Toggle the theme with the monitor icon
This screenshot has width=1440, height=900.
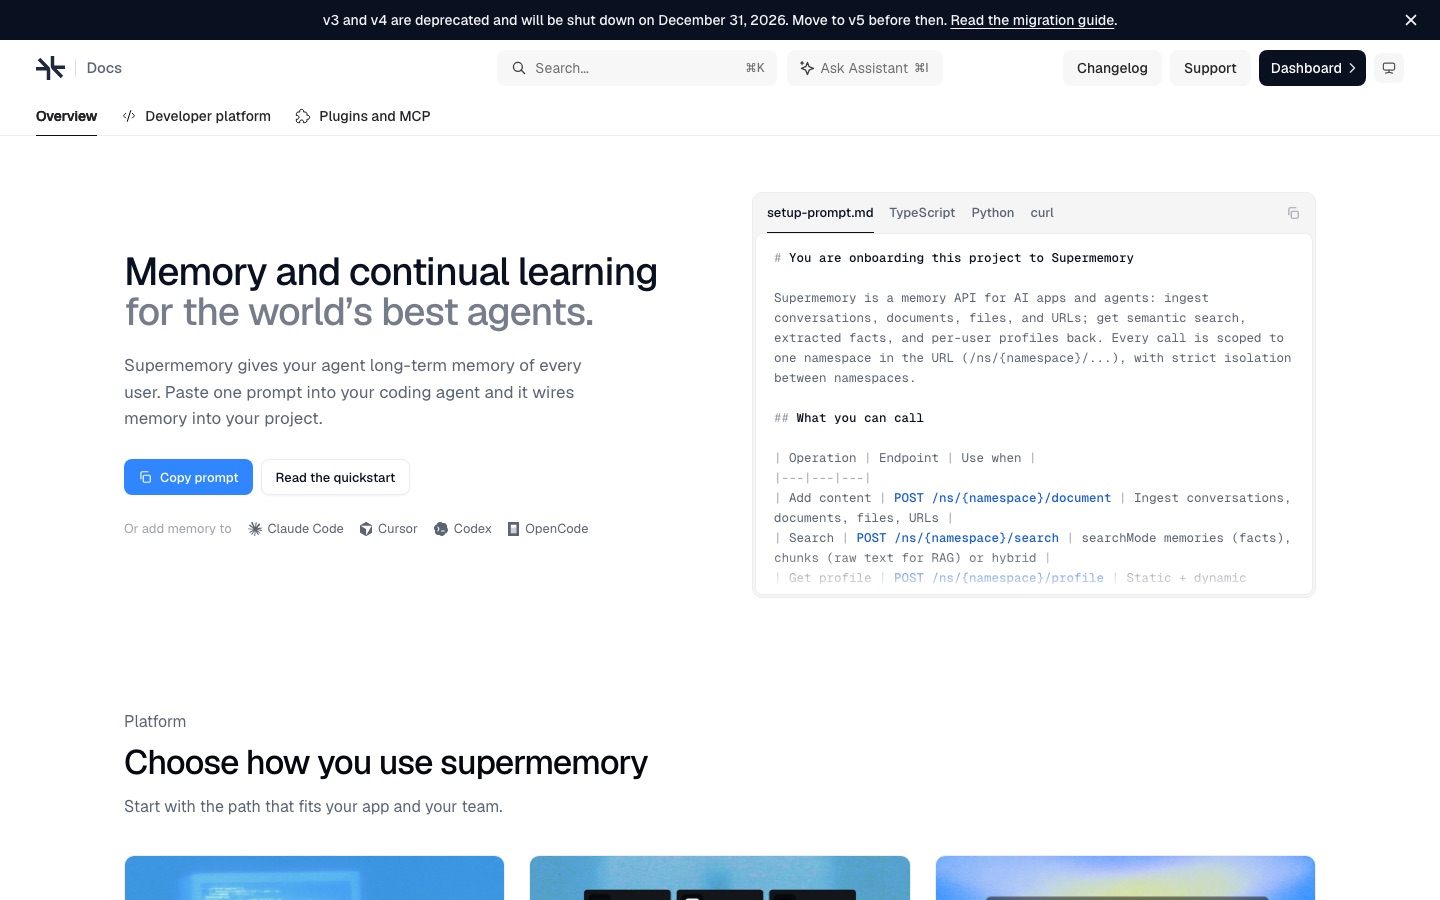click(1389, 68)
